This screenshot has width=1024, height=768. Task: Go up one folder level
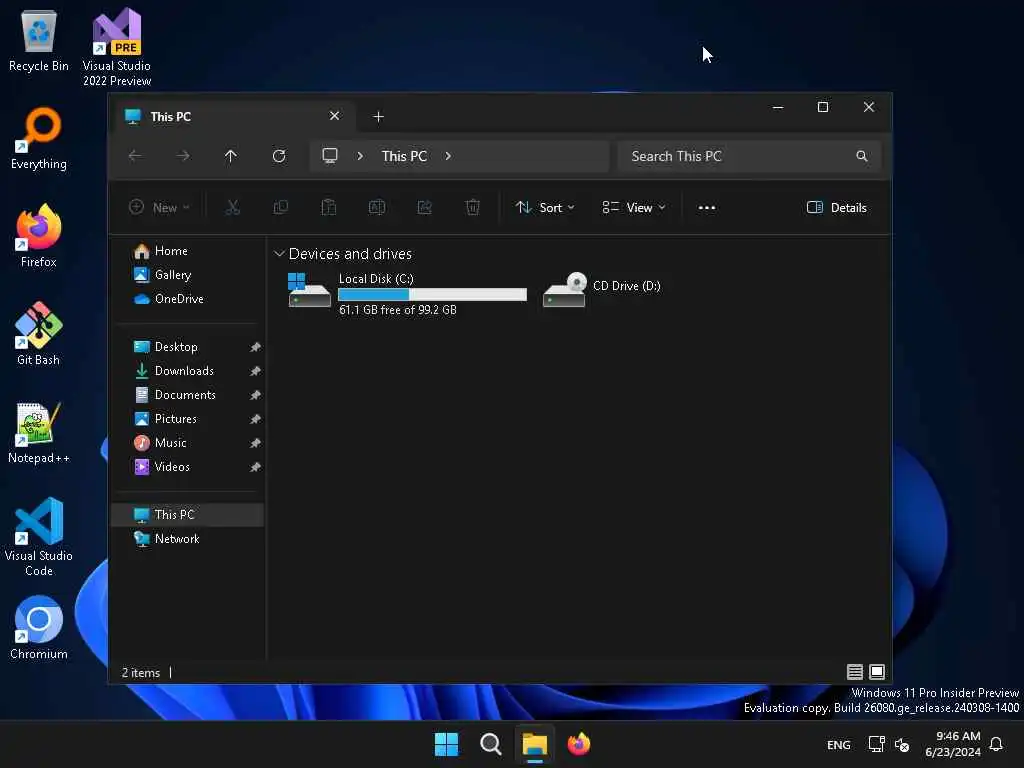(231, 156)
